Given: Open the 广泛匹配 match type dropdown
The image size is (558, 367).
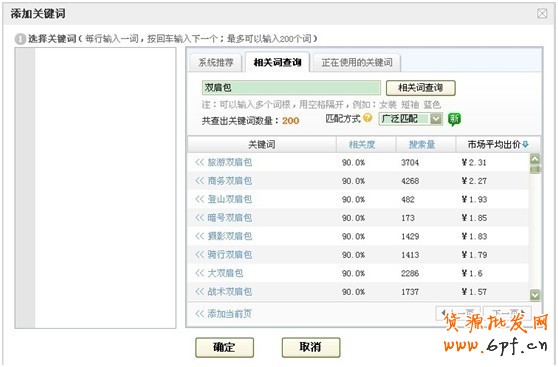Looking at the screenshot, I should click(436, 119).
